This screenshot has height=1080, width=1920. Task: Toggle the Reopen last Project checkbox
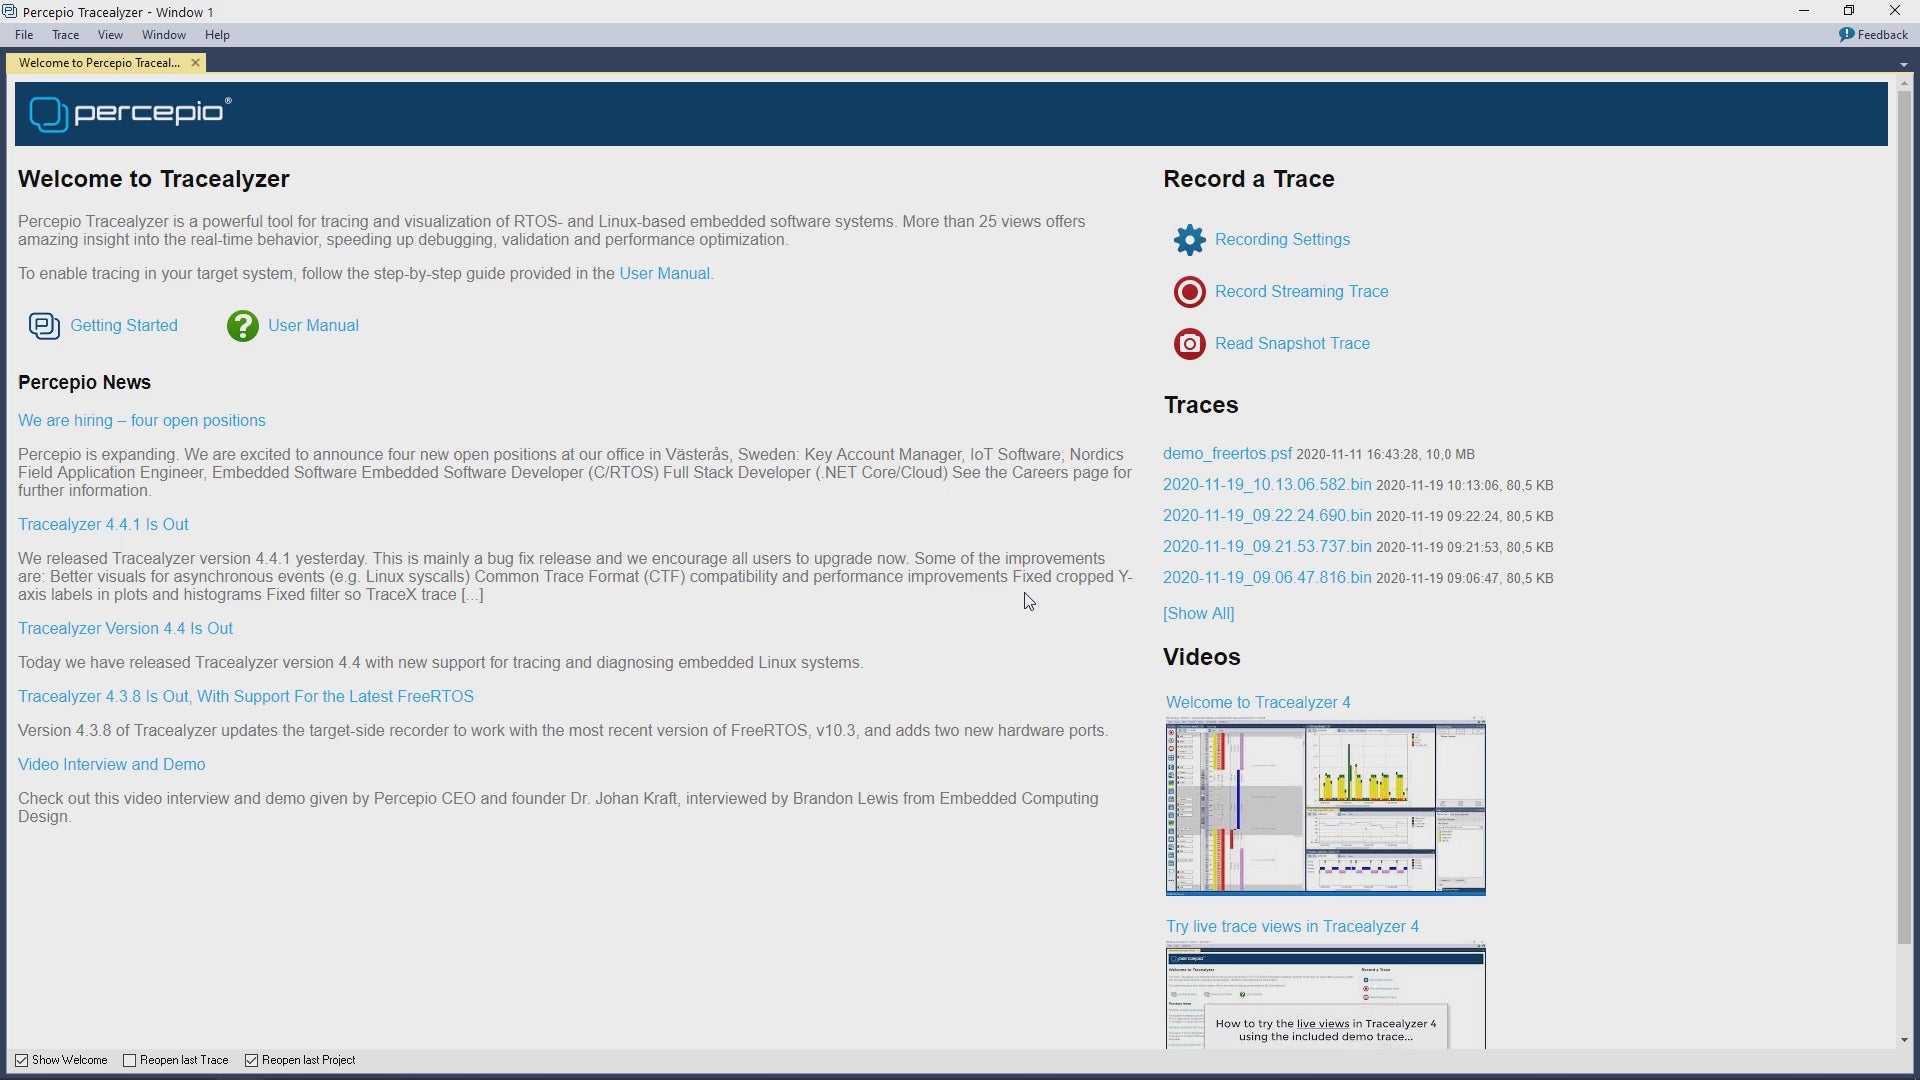point(252,1061)
